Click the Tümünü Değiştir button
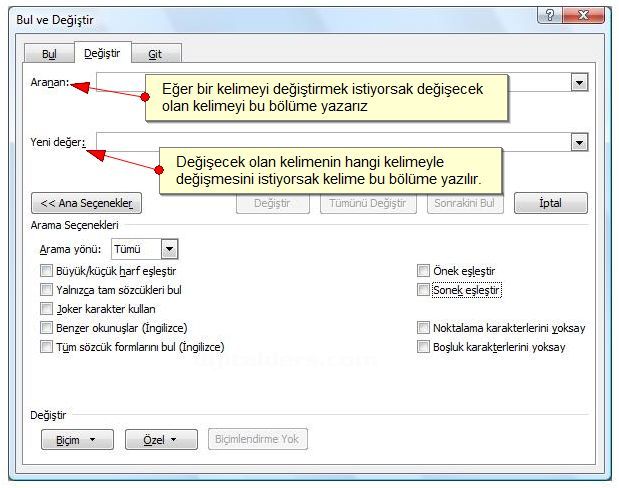 368,203
